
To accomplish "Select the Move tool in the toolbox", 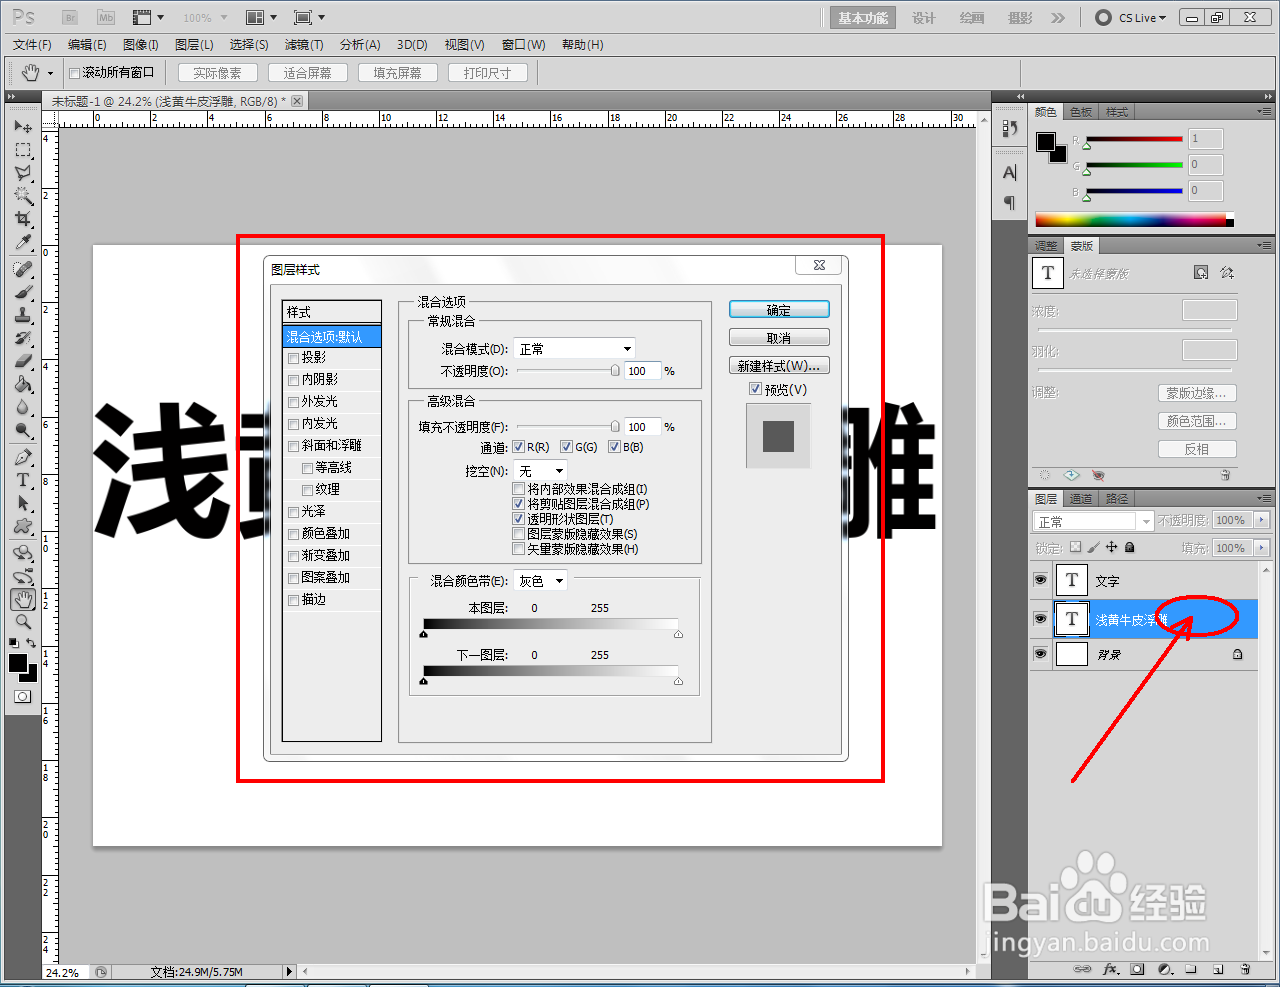I will point(23,127).
